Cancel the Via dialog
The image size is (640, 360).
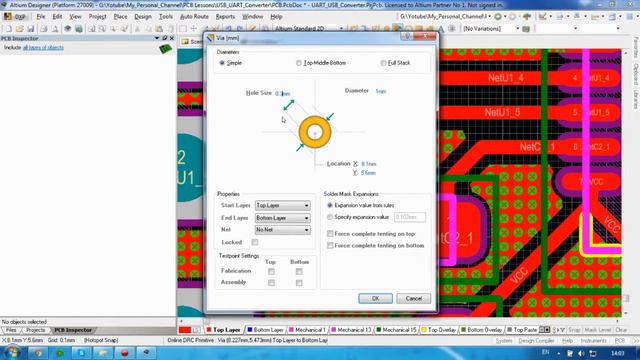click(x=413, y=298)
